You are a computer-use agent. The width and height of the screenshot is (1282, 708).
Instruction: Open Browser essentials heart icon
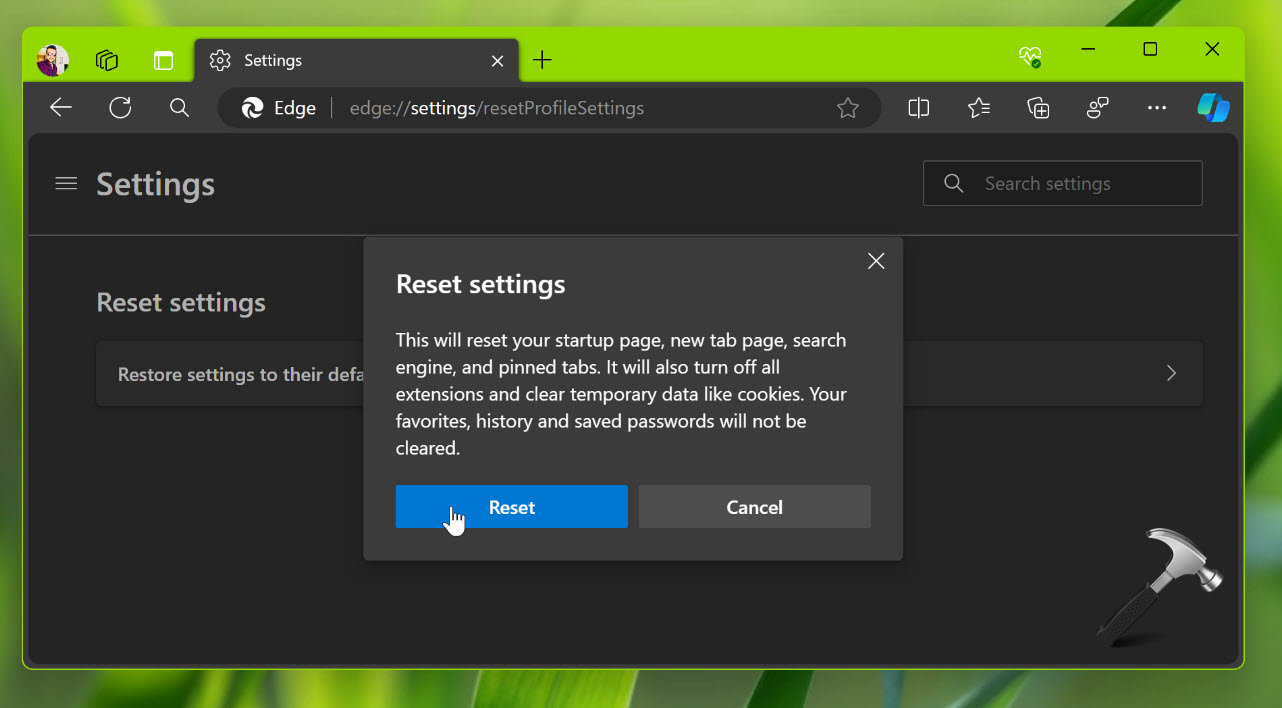pos(1030,56)
